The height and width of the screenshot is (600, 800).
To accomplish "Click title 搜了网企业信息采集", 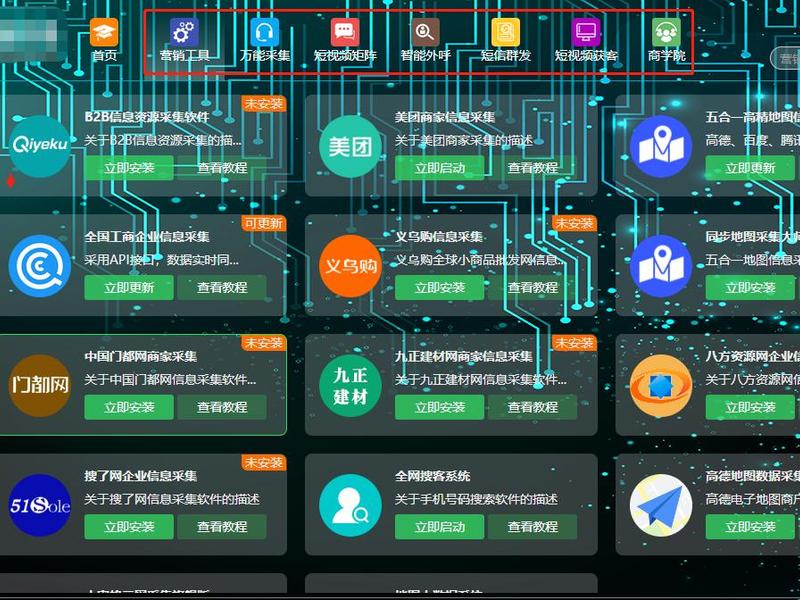I will (x=141, y=476).
